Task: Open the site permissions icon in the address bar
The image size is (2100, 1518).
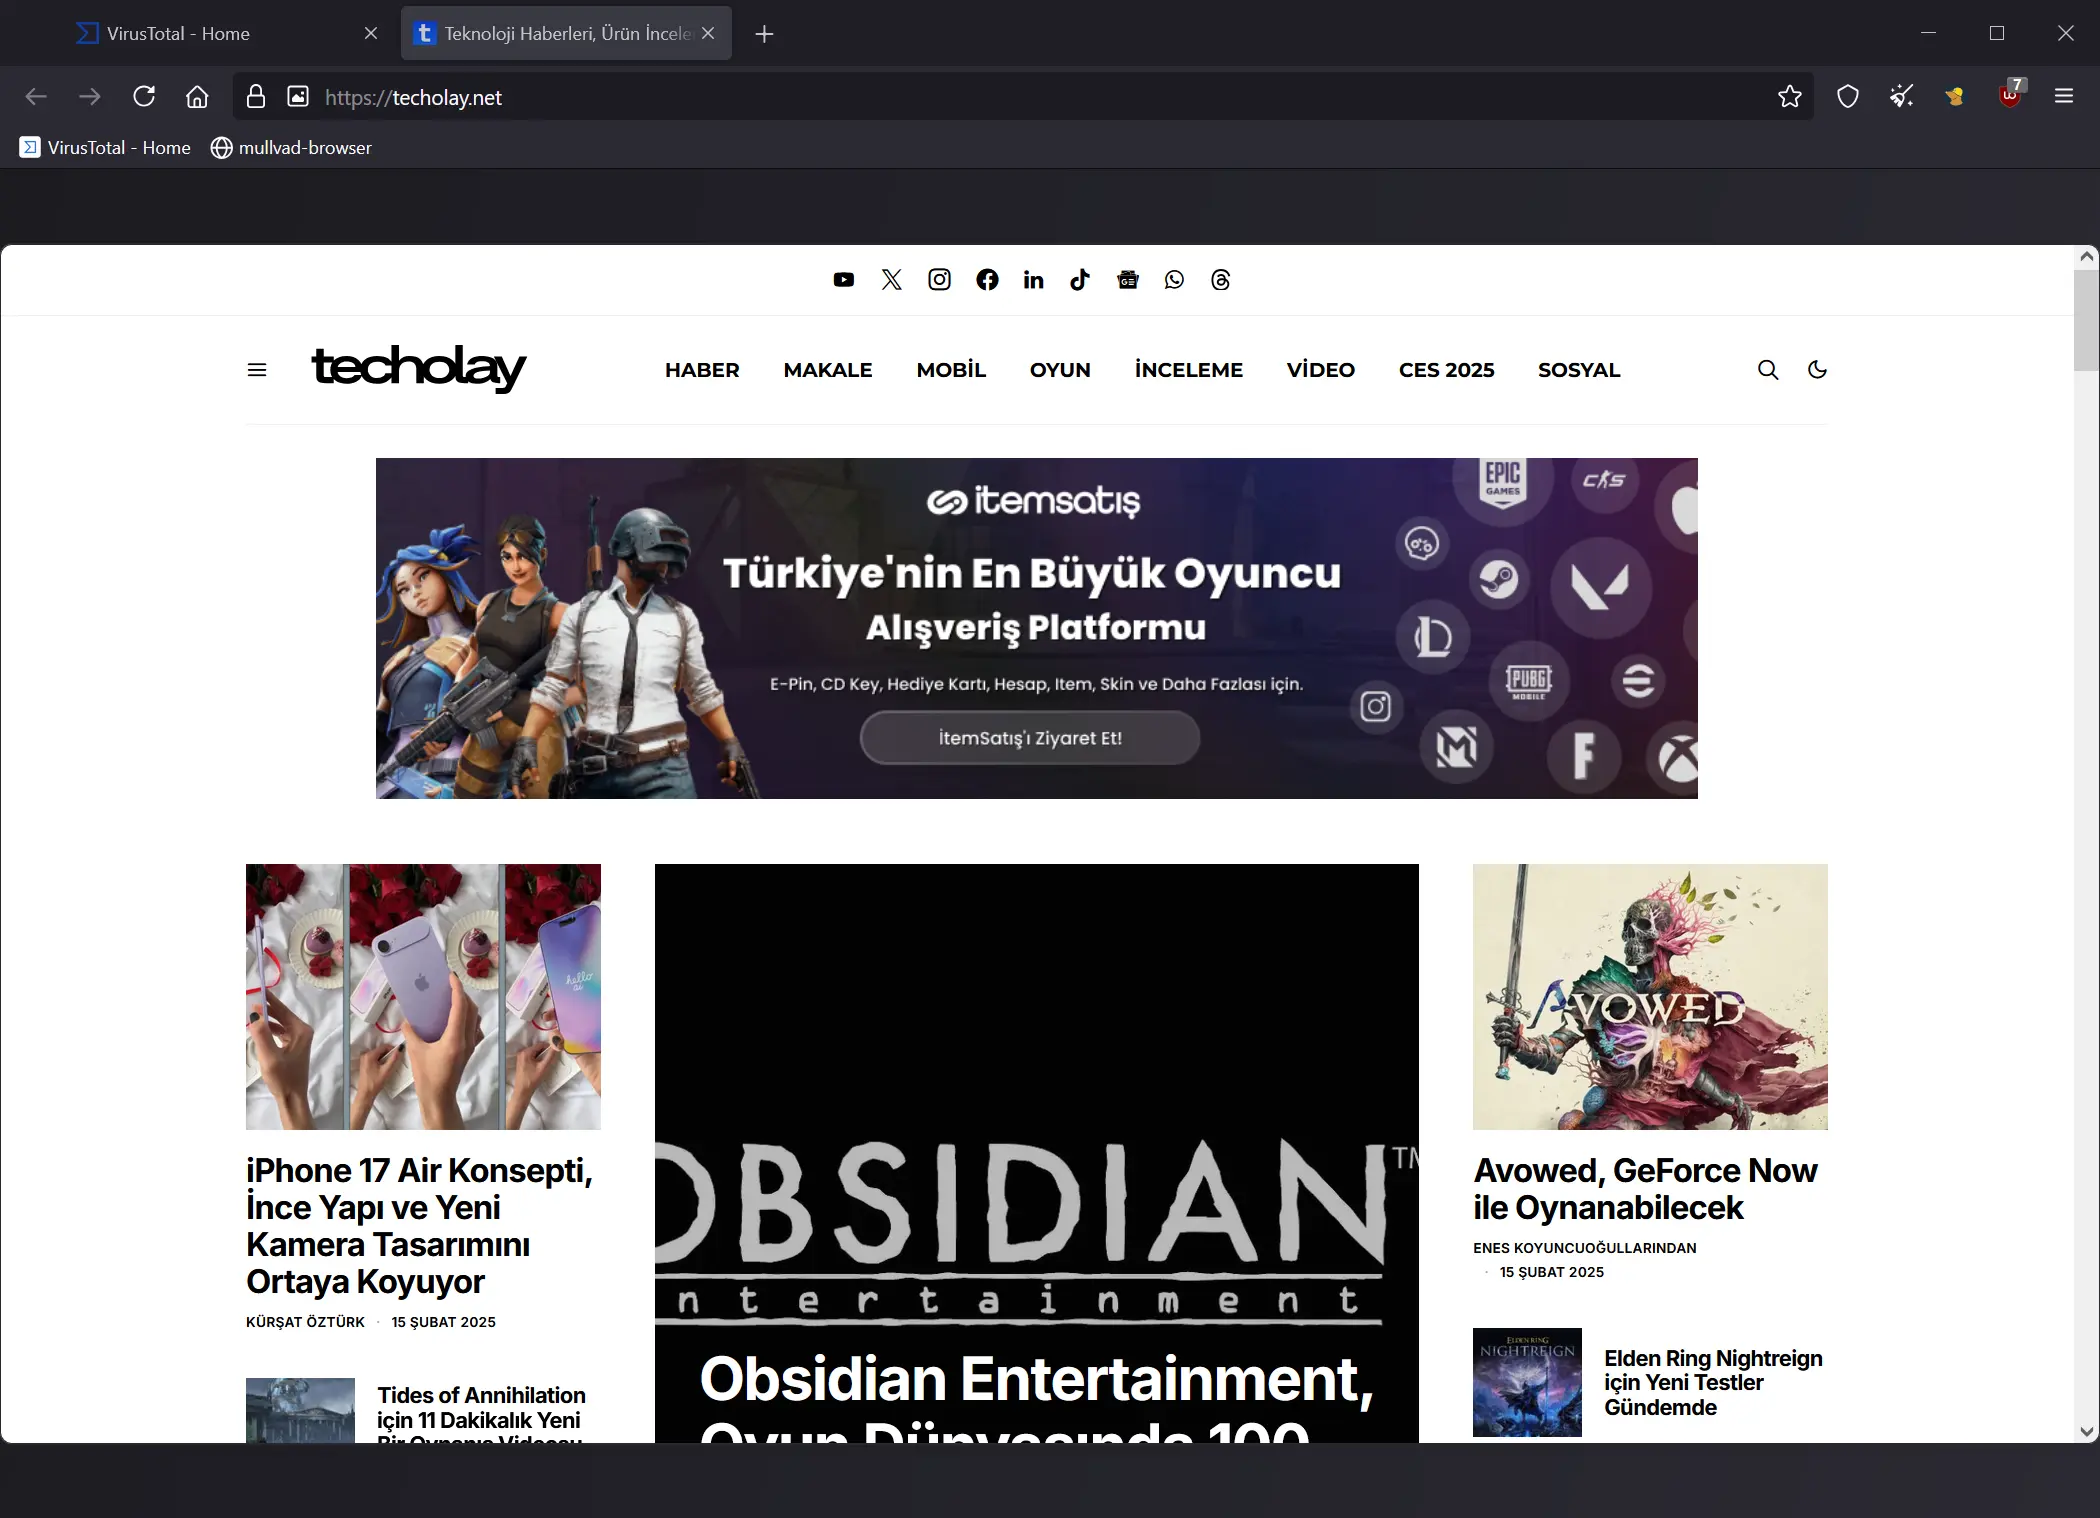Action: coord(298,97)
